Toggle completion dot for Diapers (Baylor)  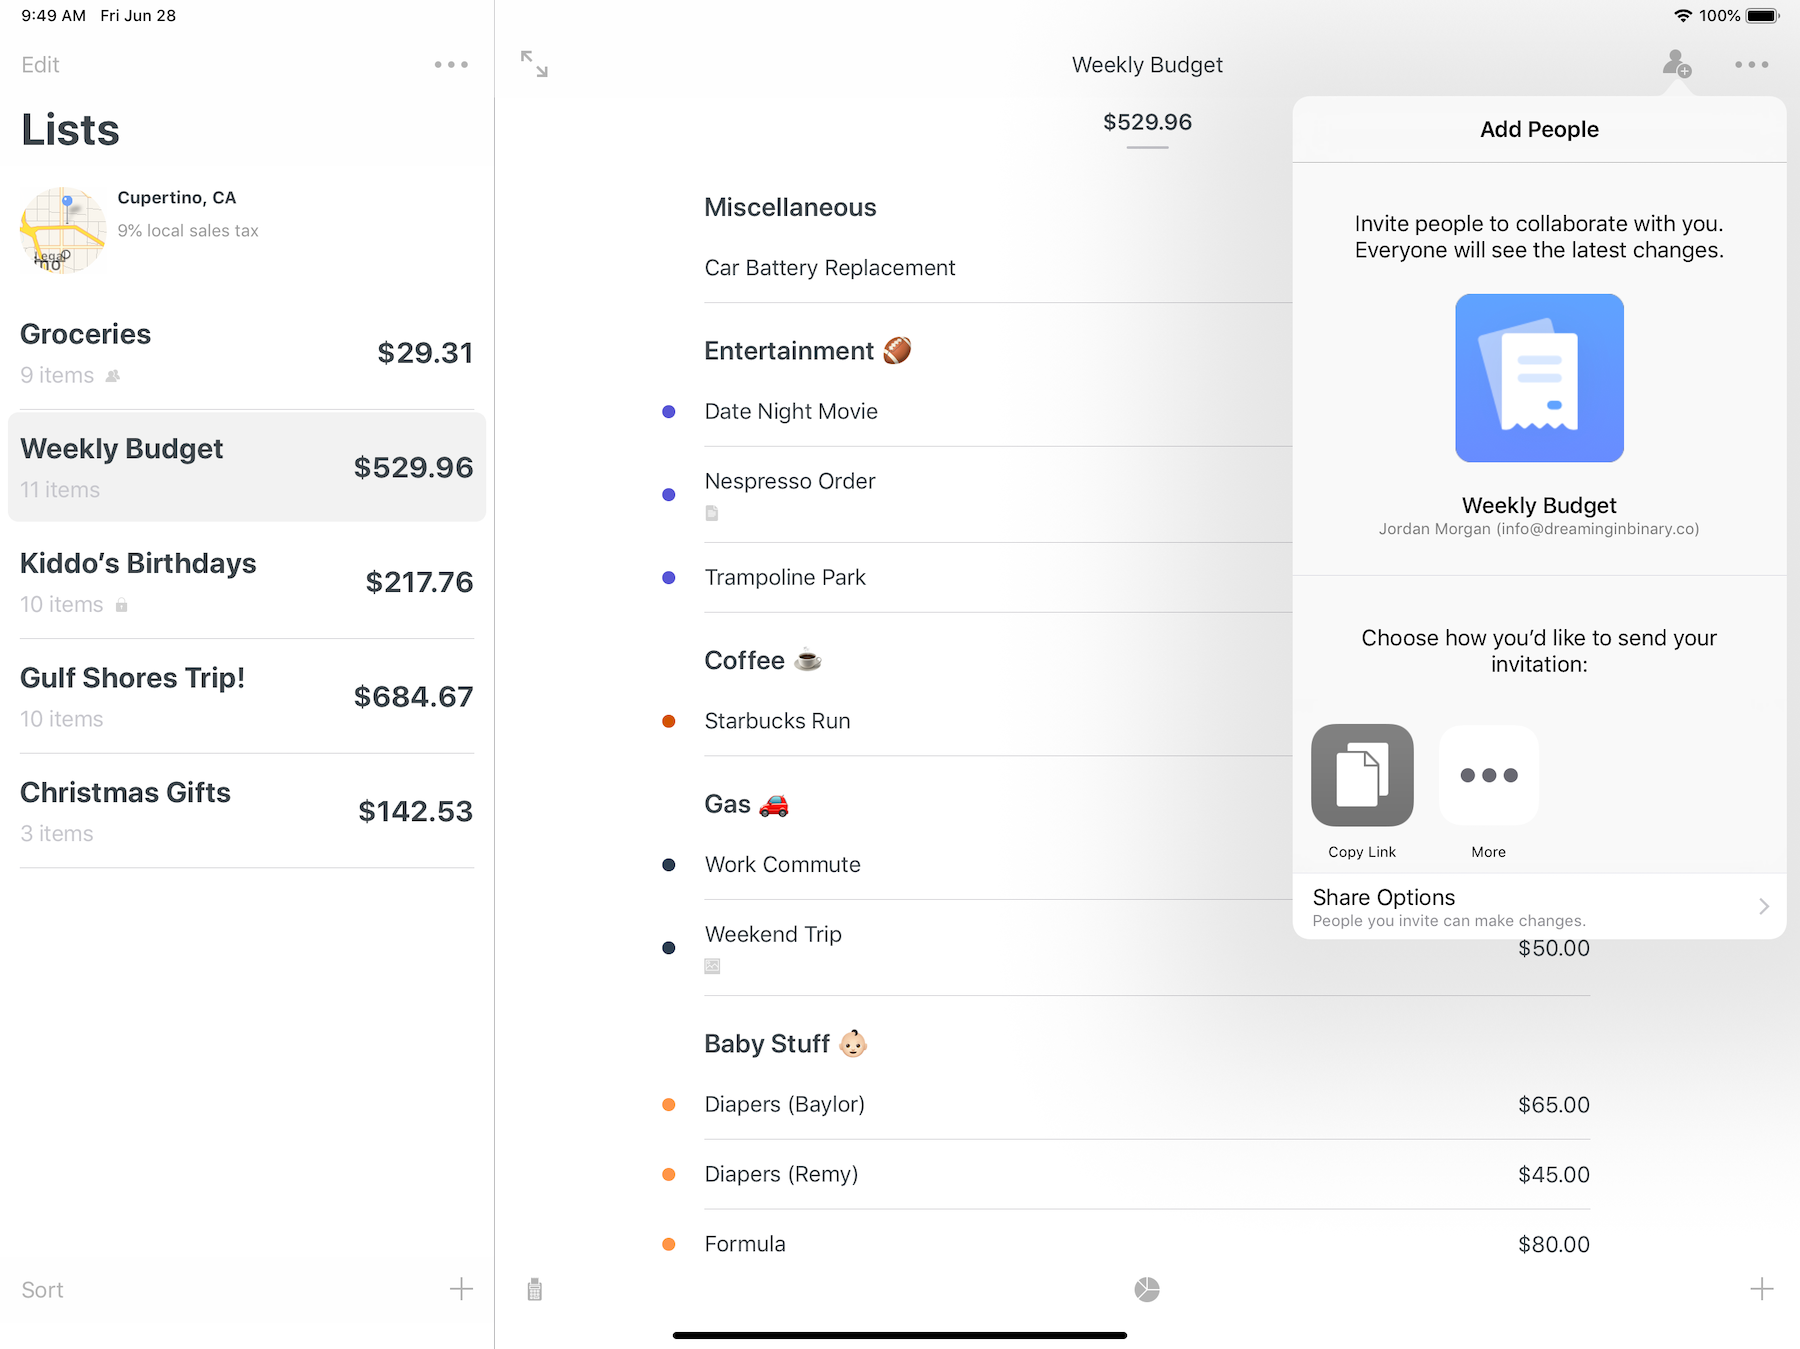point(669,1105)
